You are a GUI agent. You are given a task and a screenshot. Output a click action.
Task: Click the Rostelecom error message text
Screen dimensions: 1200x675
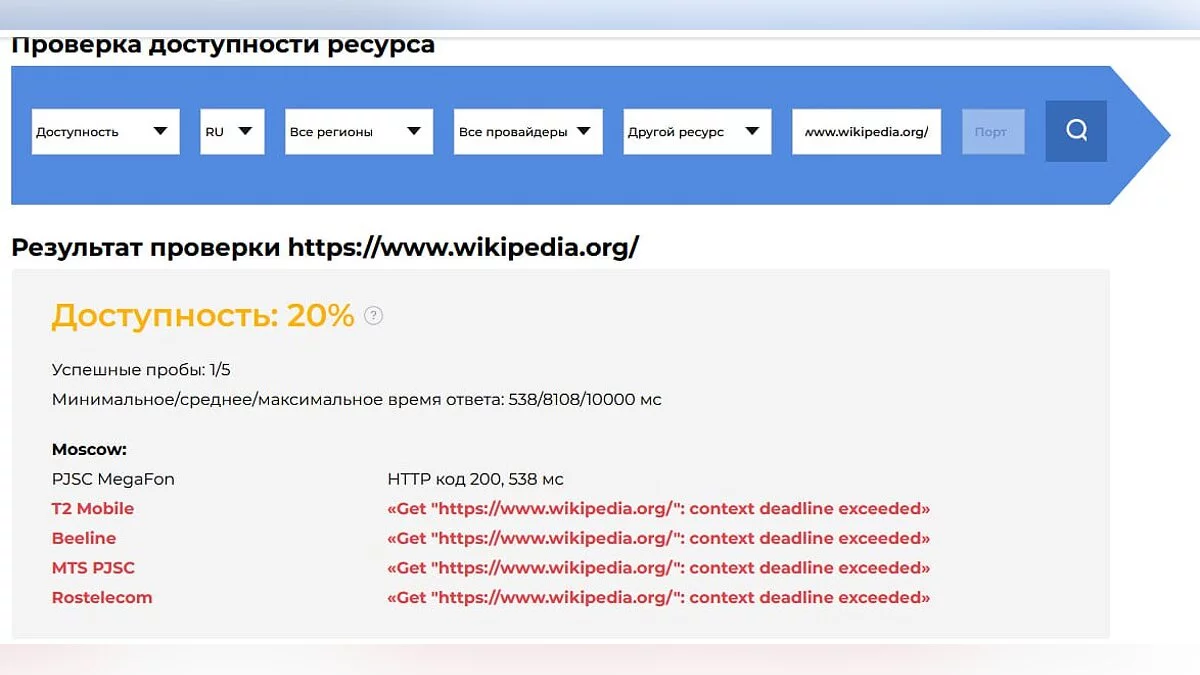pyautogui.click(x=658, y=598)
